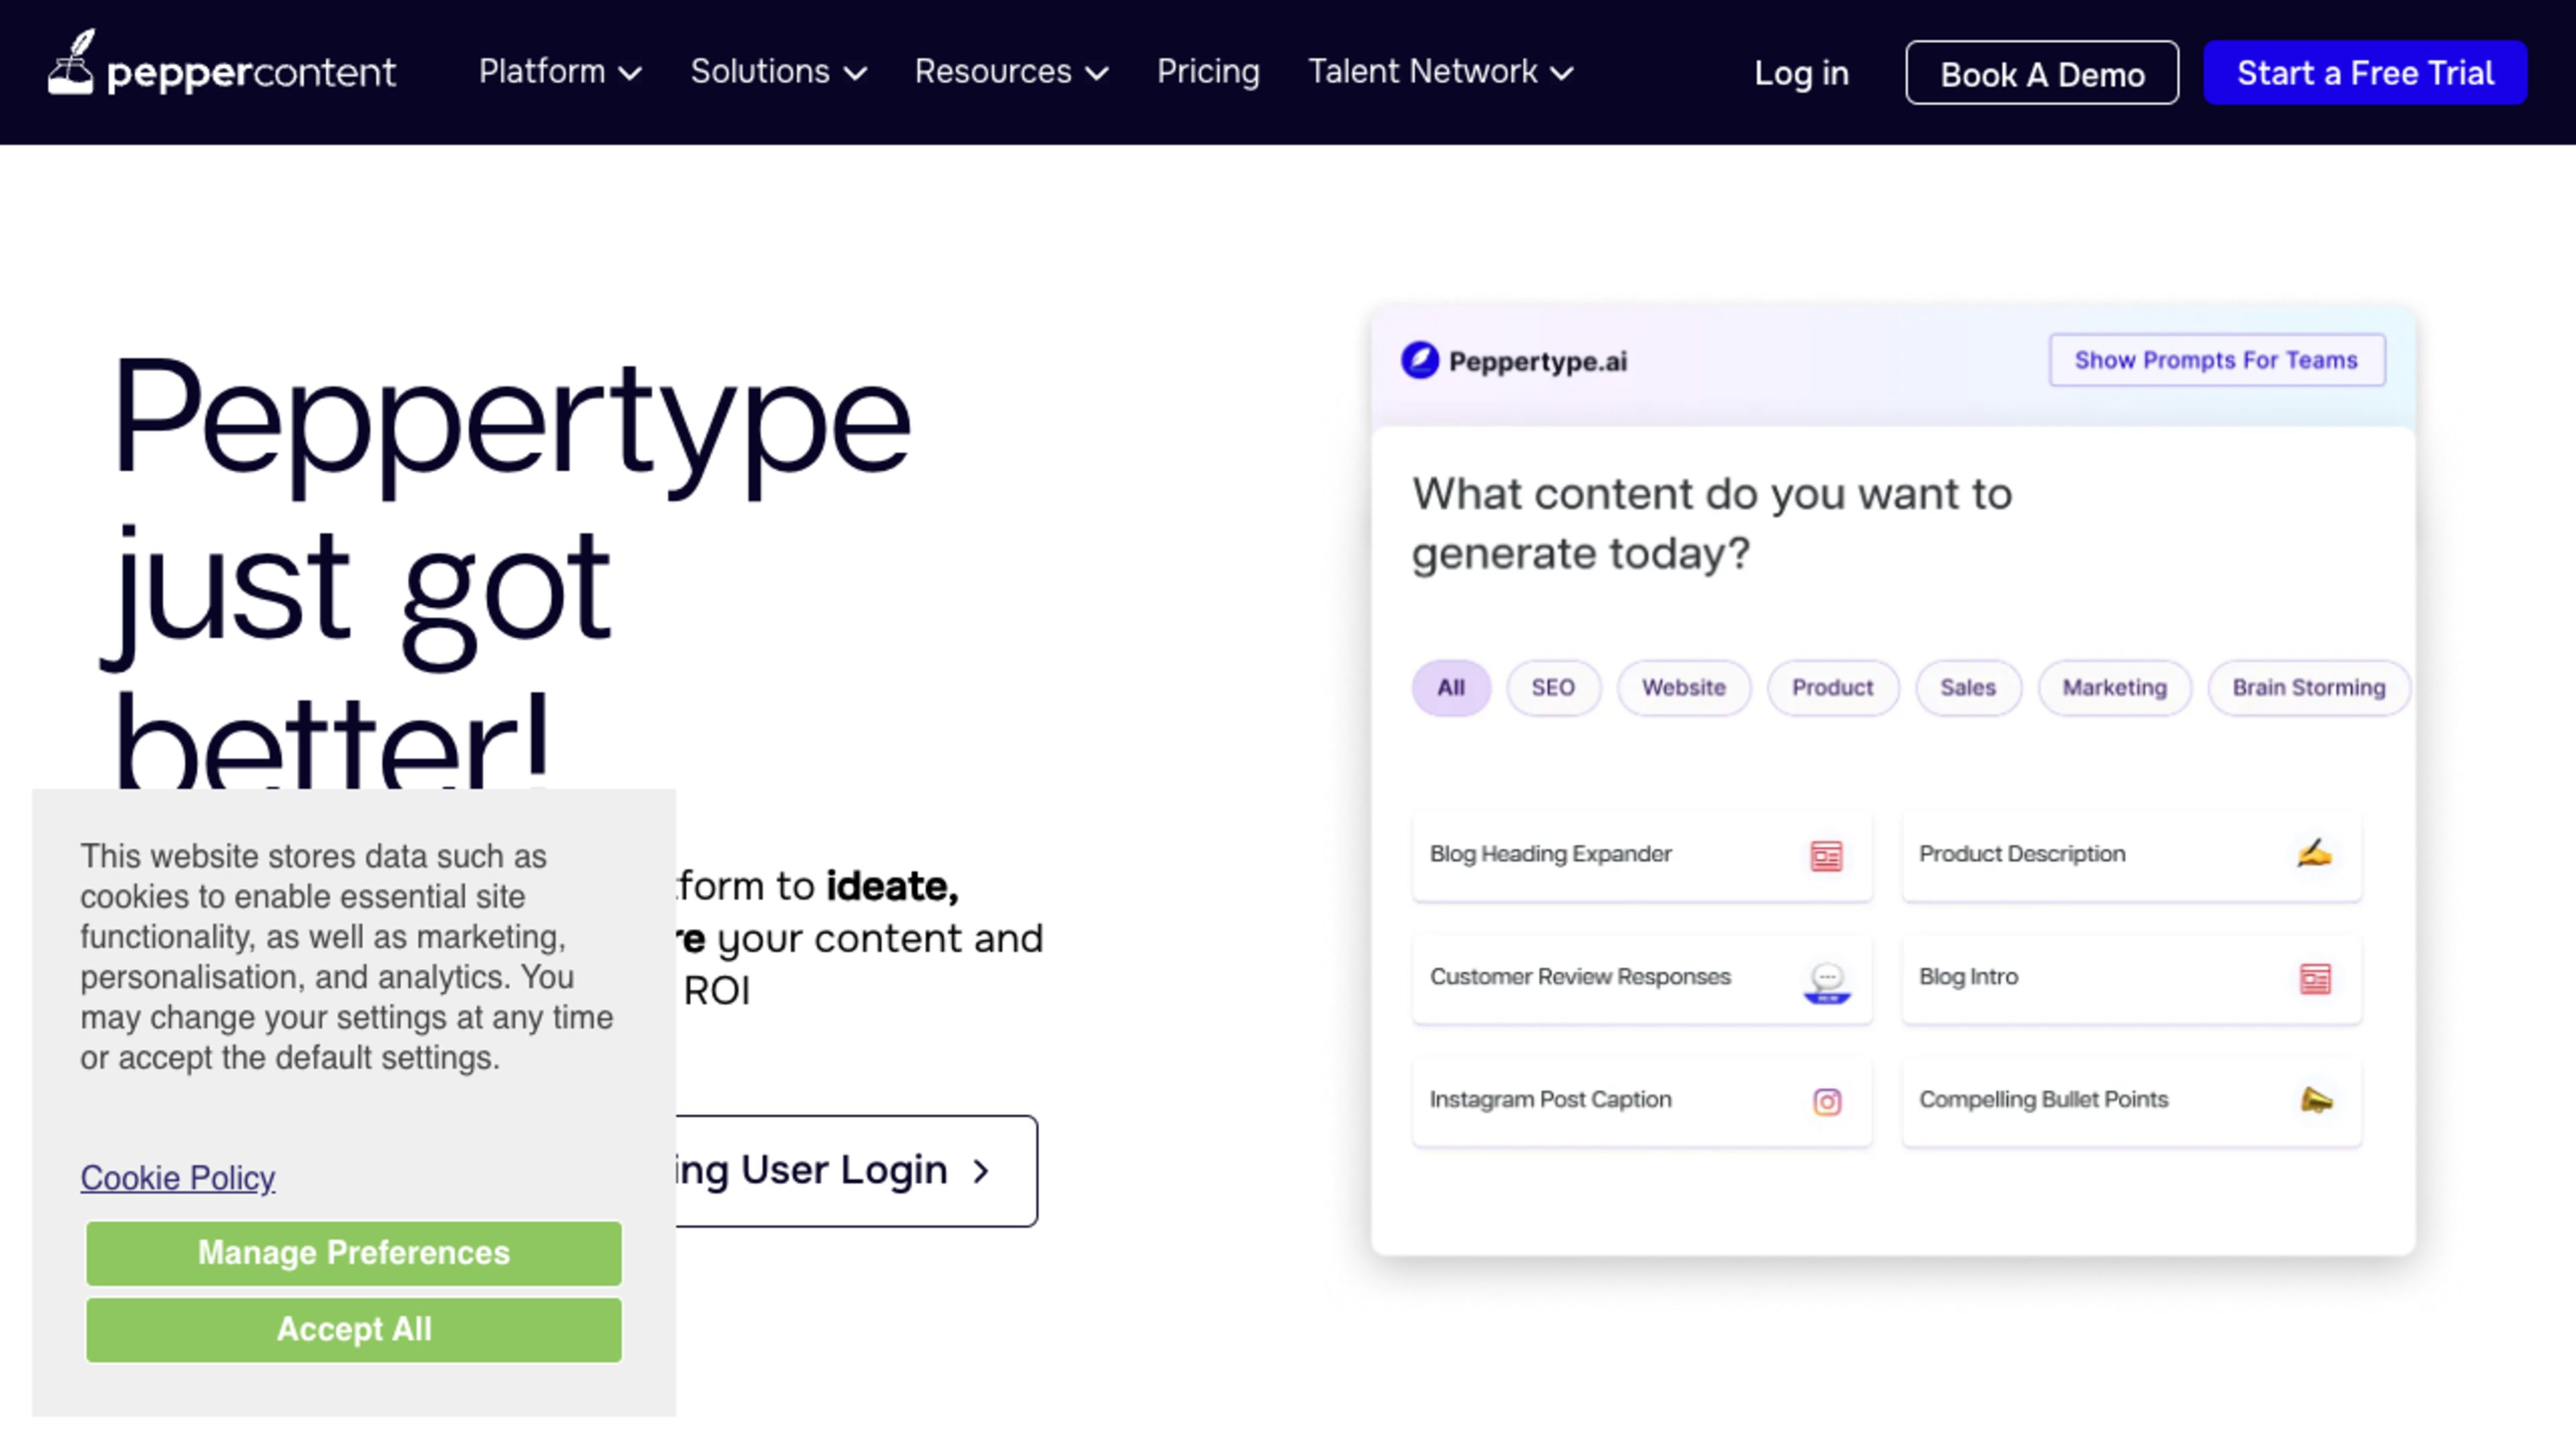Viewport: 2576px width, 1449px height.
Task: Click the Customer Review Responses chat icon
Action: [1827, 983]
